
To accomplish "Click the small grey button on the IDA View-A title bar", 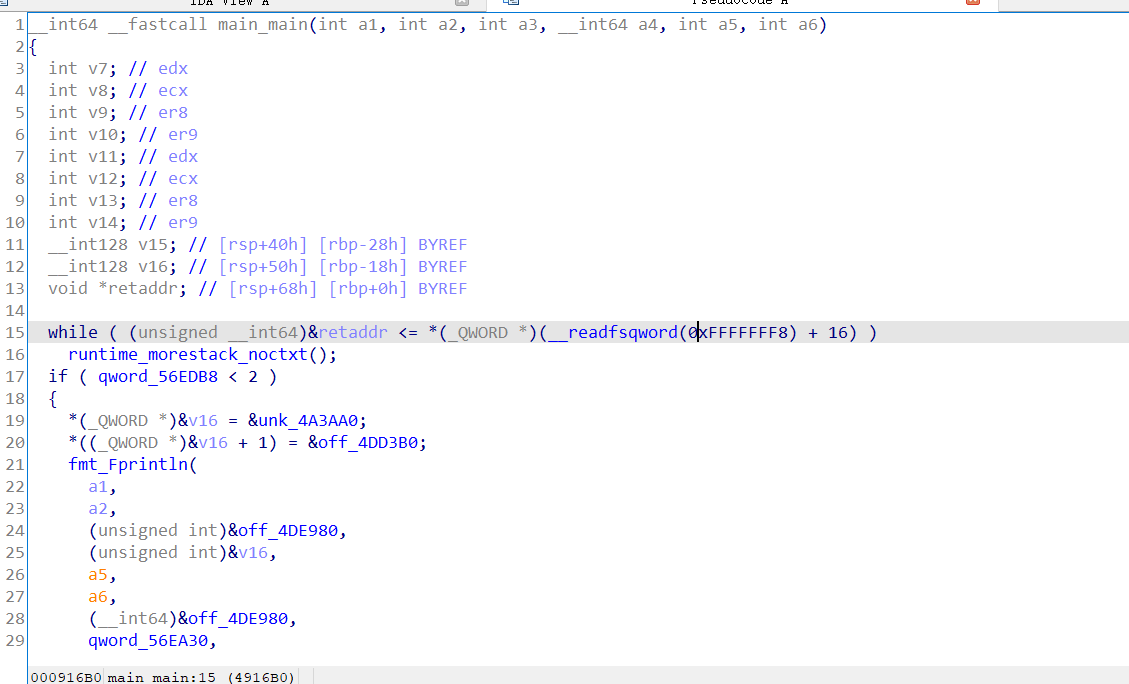I will (460, 5).
